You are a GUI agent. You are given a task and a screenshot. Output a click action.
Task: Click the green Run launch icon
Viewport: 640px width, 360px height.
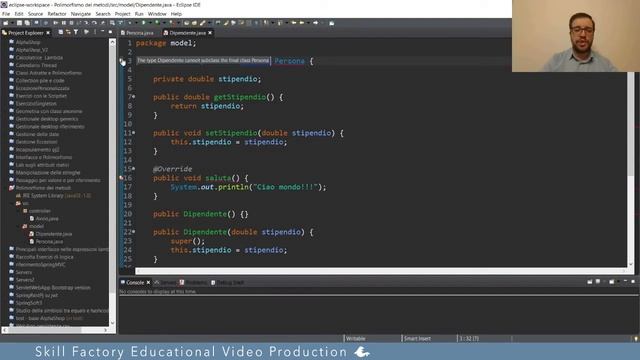pos(144,23)
